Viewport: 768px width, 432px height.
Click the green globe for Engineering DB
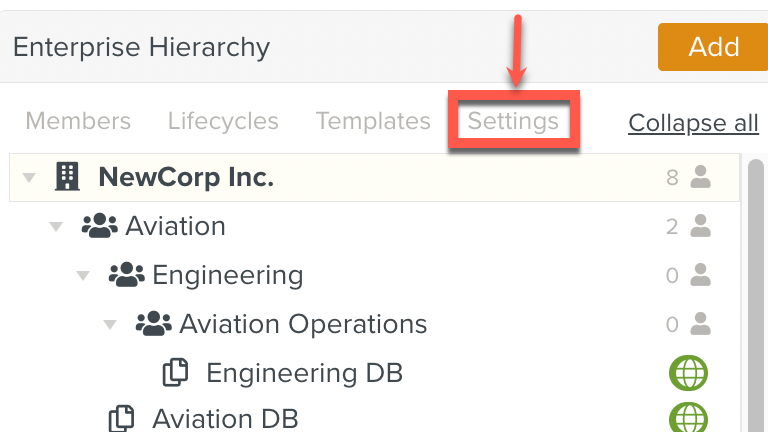point(688,373)
